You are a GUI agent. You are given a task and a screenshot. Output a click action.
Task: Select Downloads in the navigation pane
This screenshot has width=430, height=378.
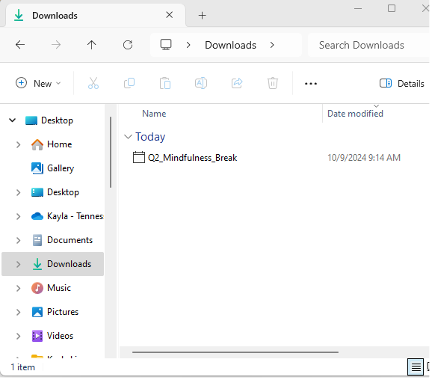click(x=69, y=264)
